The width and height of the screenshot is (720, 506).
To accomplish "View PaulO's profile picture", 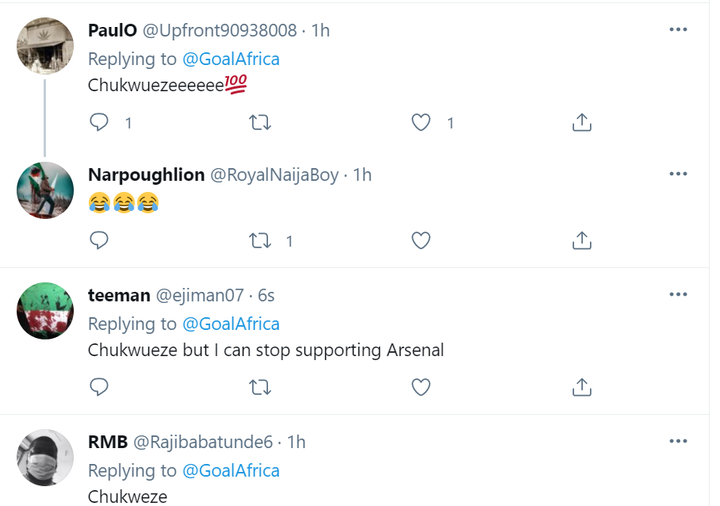I will pos(46,46).
